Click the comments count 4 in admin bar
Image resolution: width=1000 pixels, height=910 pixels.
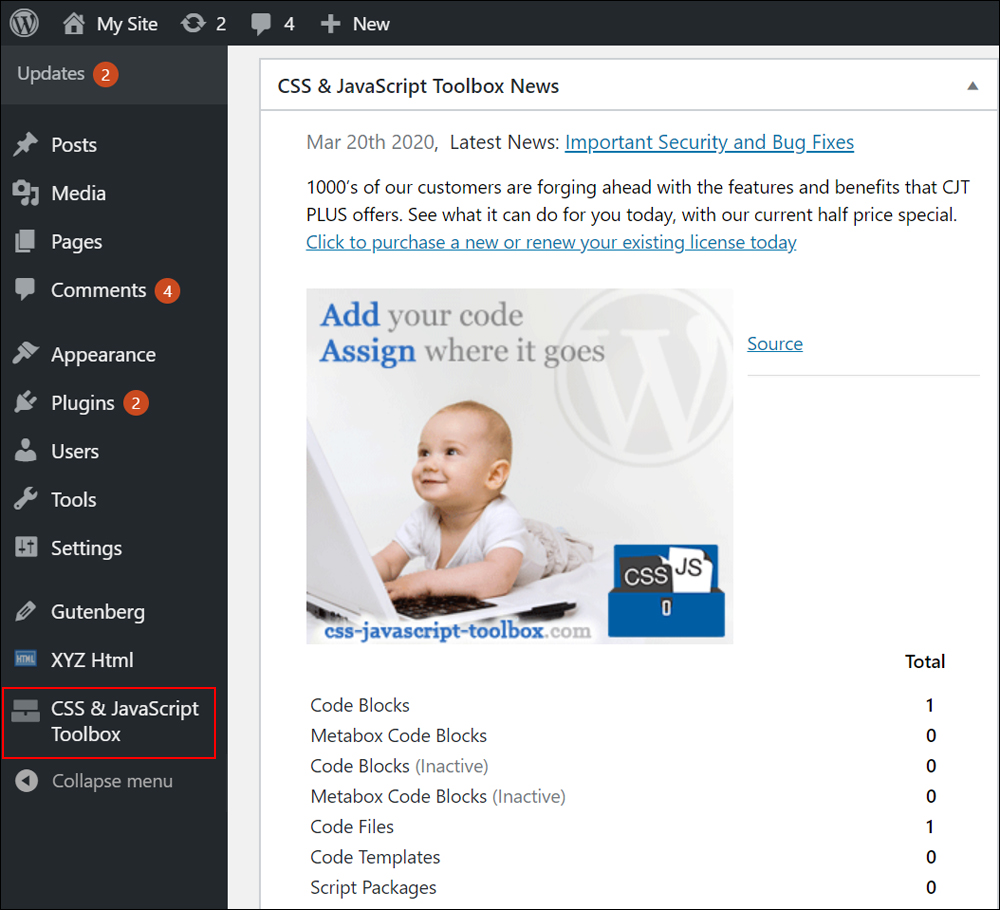[x=289, y=24]
